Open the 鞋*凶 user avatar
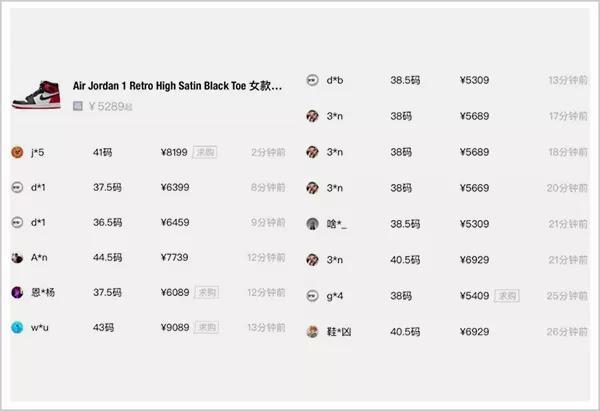 313,331
